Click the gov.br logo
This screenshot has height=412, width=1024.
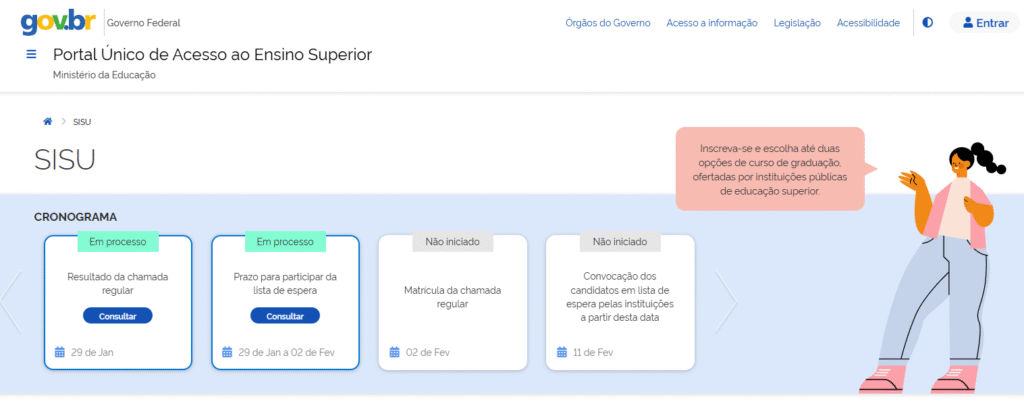click(x=58, y=22)
